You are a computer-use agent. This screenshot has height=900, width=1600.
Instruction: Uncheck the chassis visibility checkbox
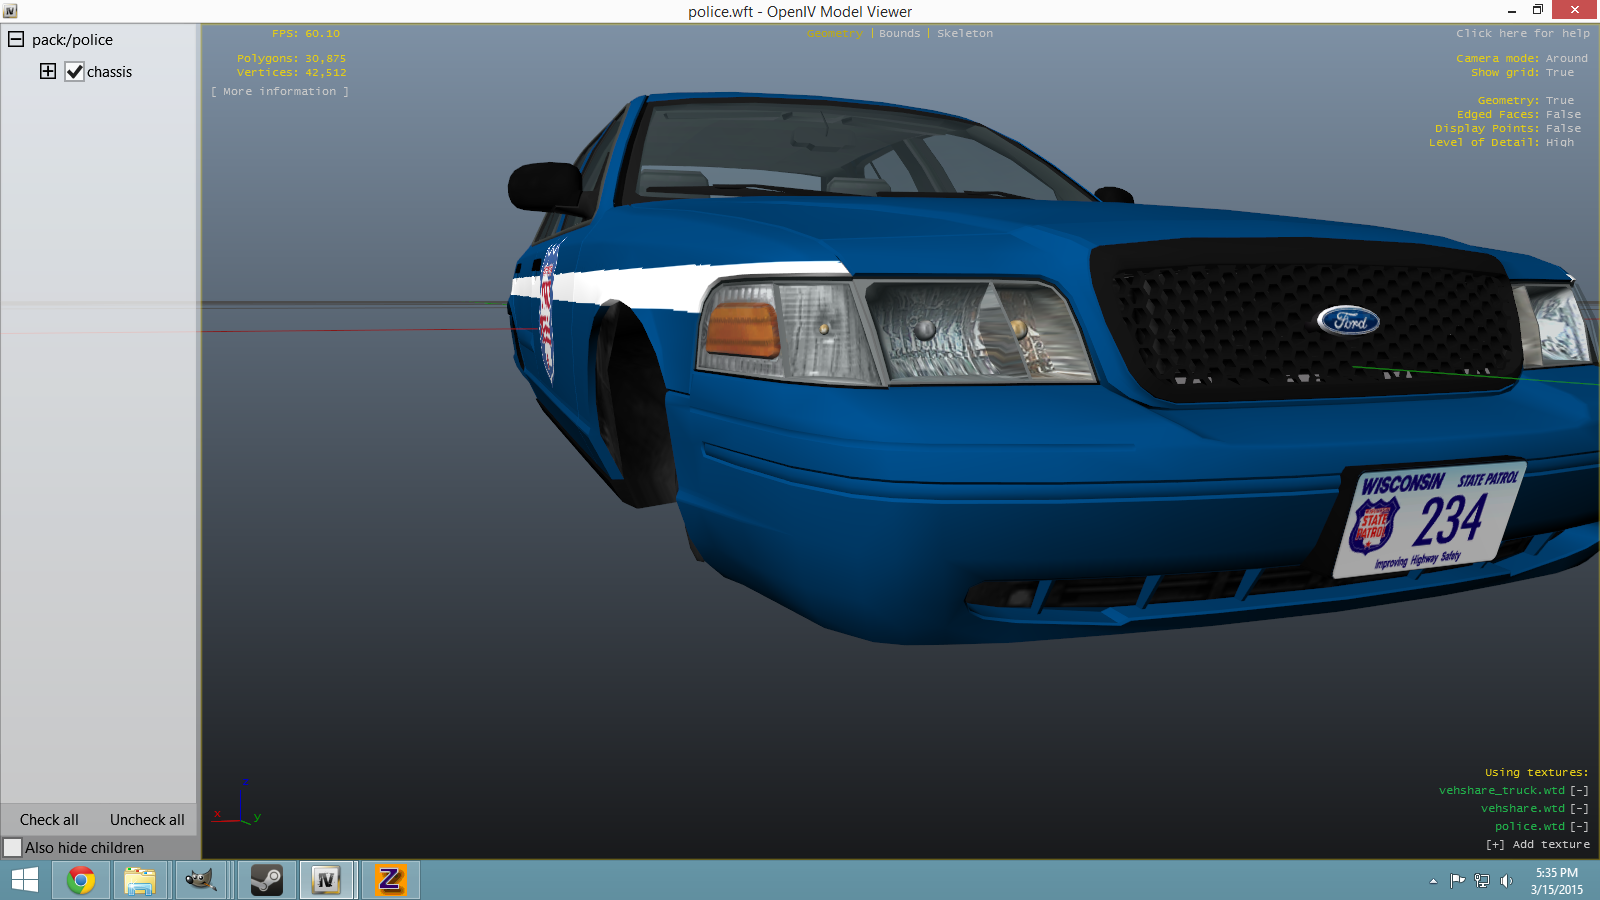click(74, 72)
